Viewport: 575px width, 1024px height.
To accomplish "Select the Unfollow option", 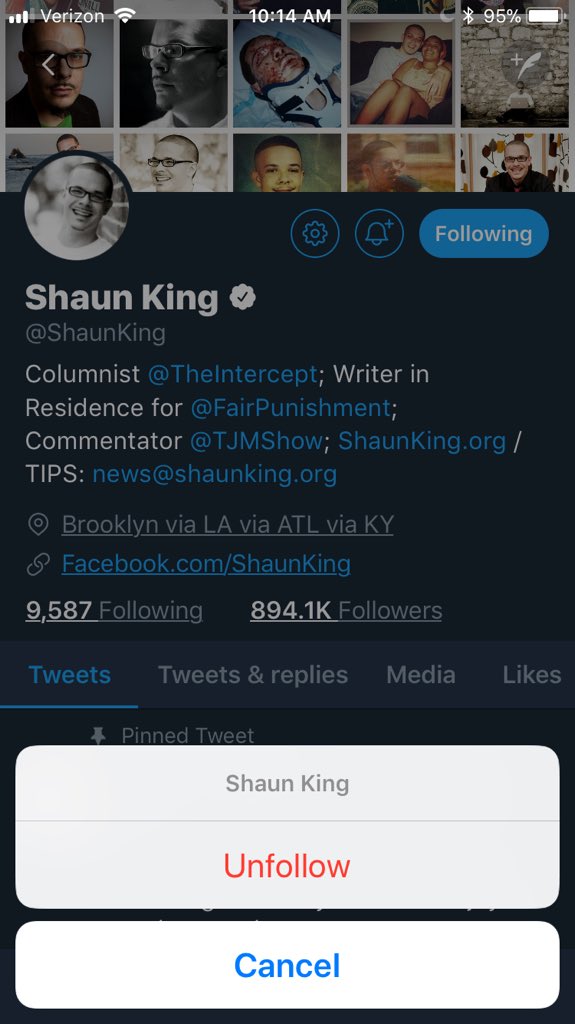I will 288,865.
